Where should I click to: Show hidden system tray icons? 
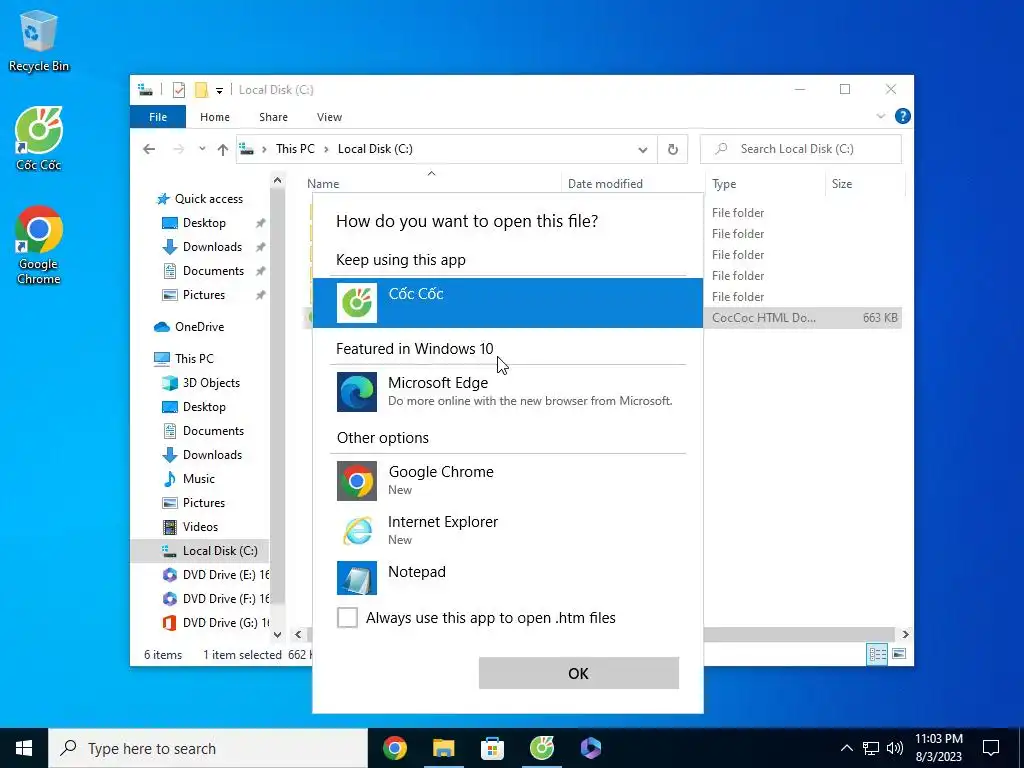pos(846,748)
